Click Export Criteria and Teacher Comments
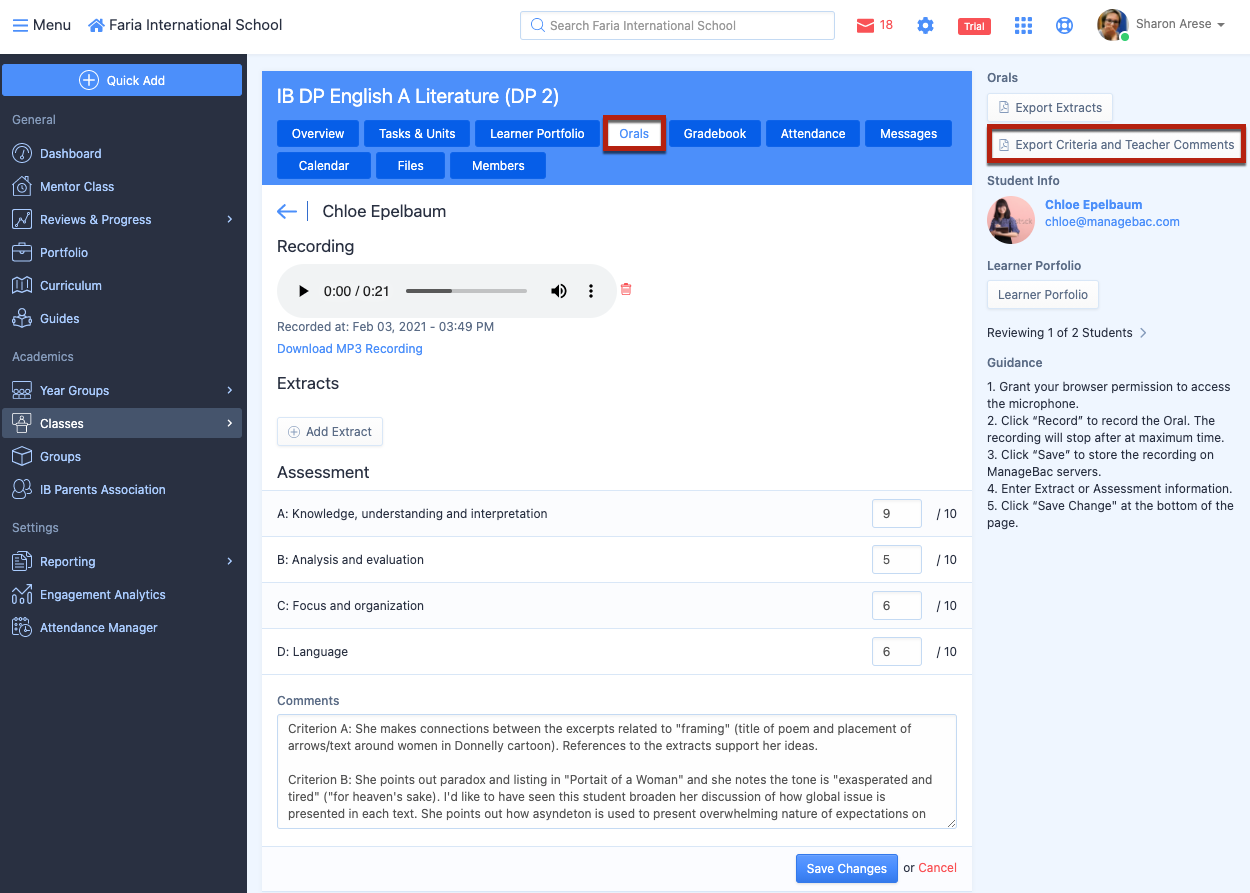Viewport: 1250px width, 893px height. point(1116,145)
